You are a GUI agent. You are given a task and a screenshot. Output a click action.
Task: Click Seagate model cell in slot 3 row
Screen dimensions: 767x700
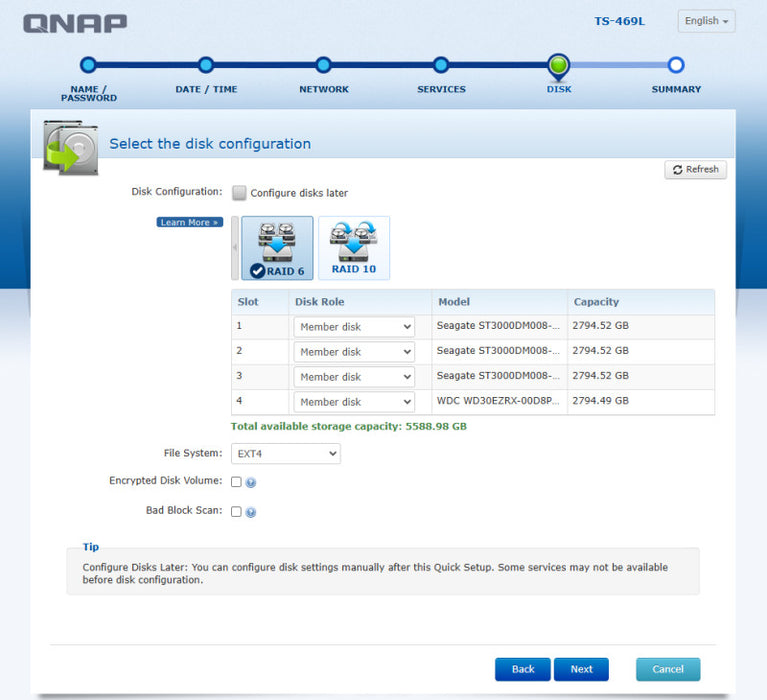(x=498, y=376)
